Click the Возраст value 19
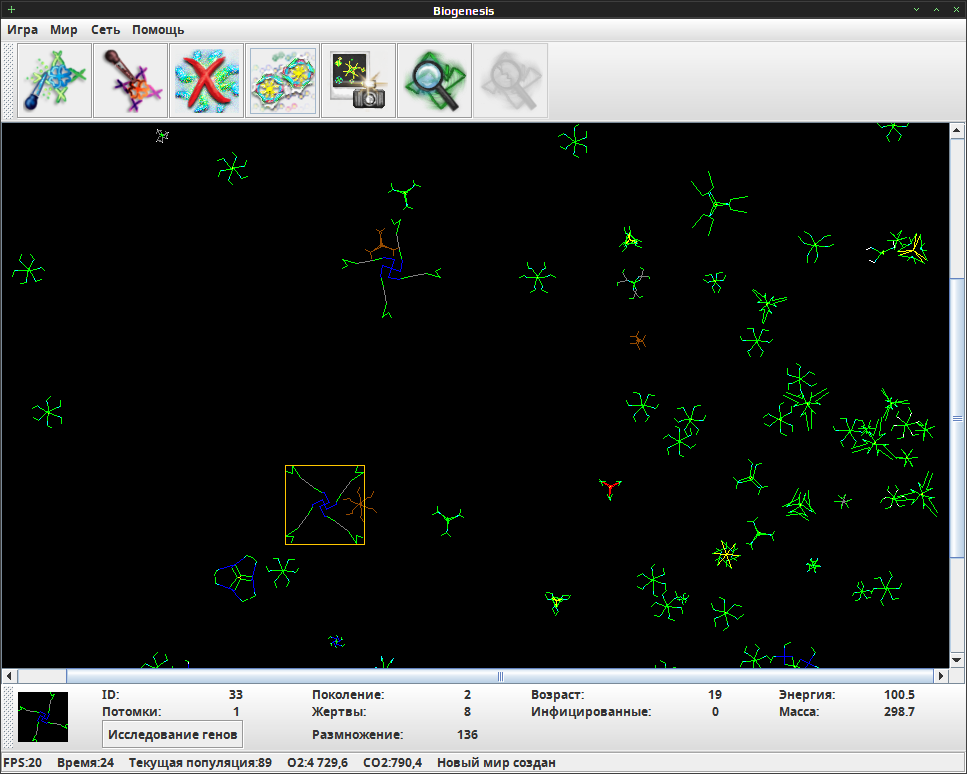The image size is (967, 774). click(715, 694)
